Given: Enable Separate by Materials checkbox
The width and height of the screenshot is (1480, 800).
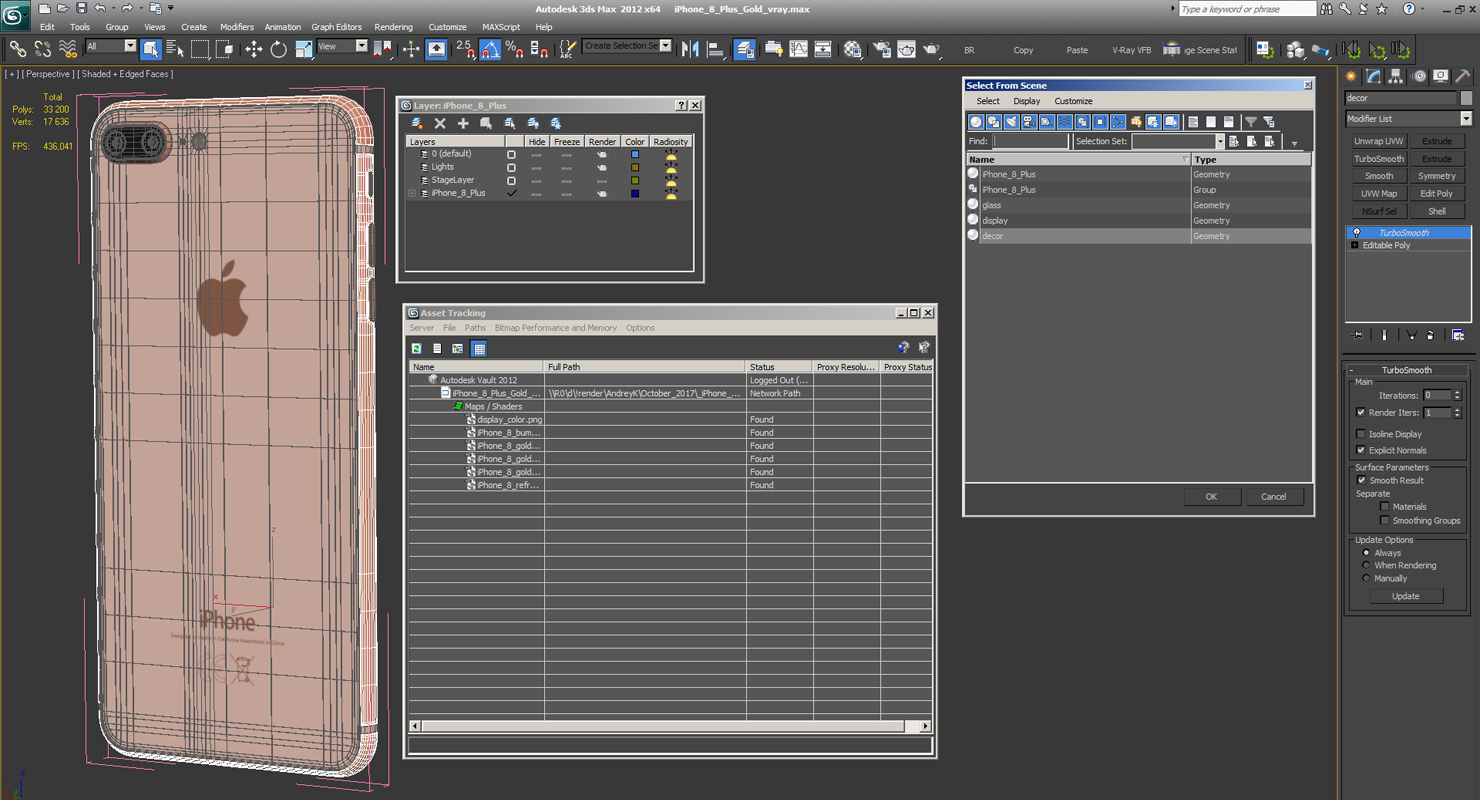Looking at the screenshot, I should click(x=1385, y=506).
